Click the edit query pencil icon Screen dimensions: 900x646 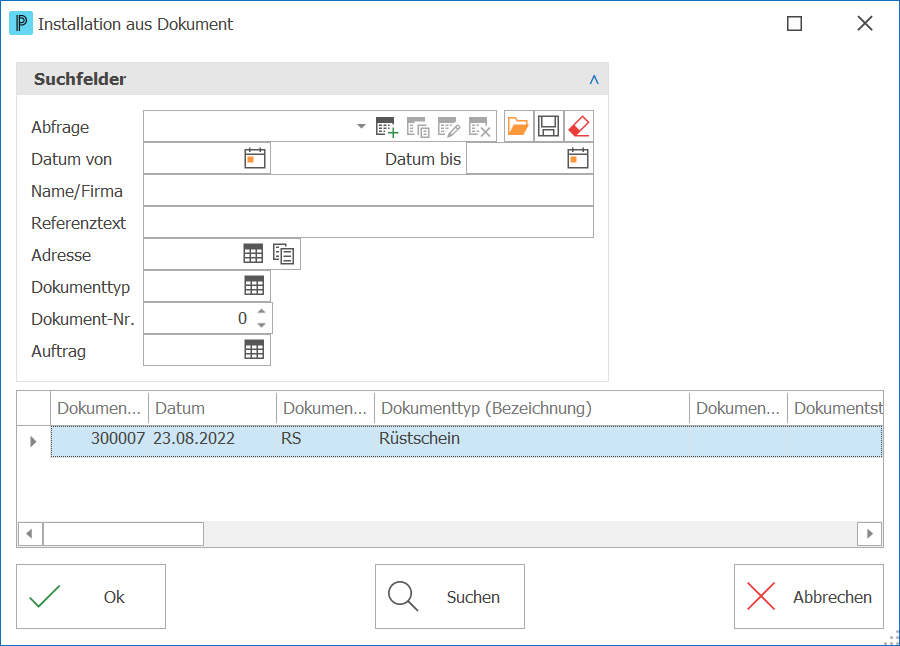click(449, 127)
